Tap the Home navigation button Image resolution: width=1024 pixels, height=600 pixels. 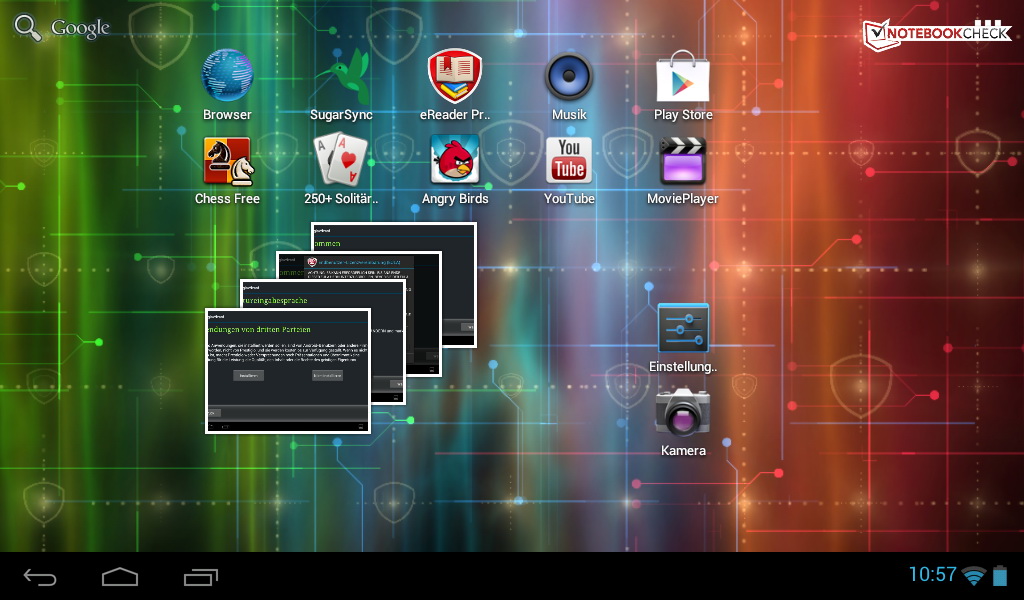coord(120,576)
